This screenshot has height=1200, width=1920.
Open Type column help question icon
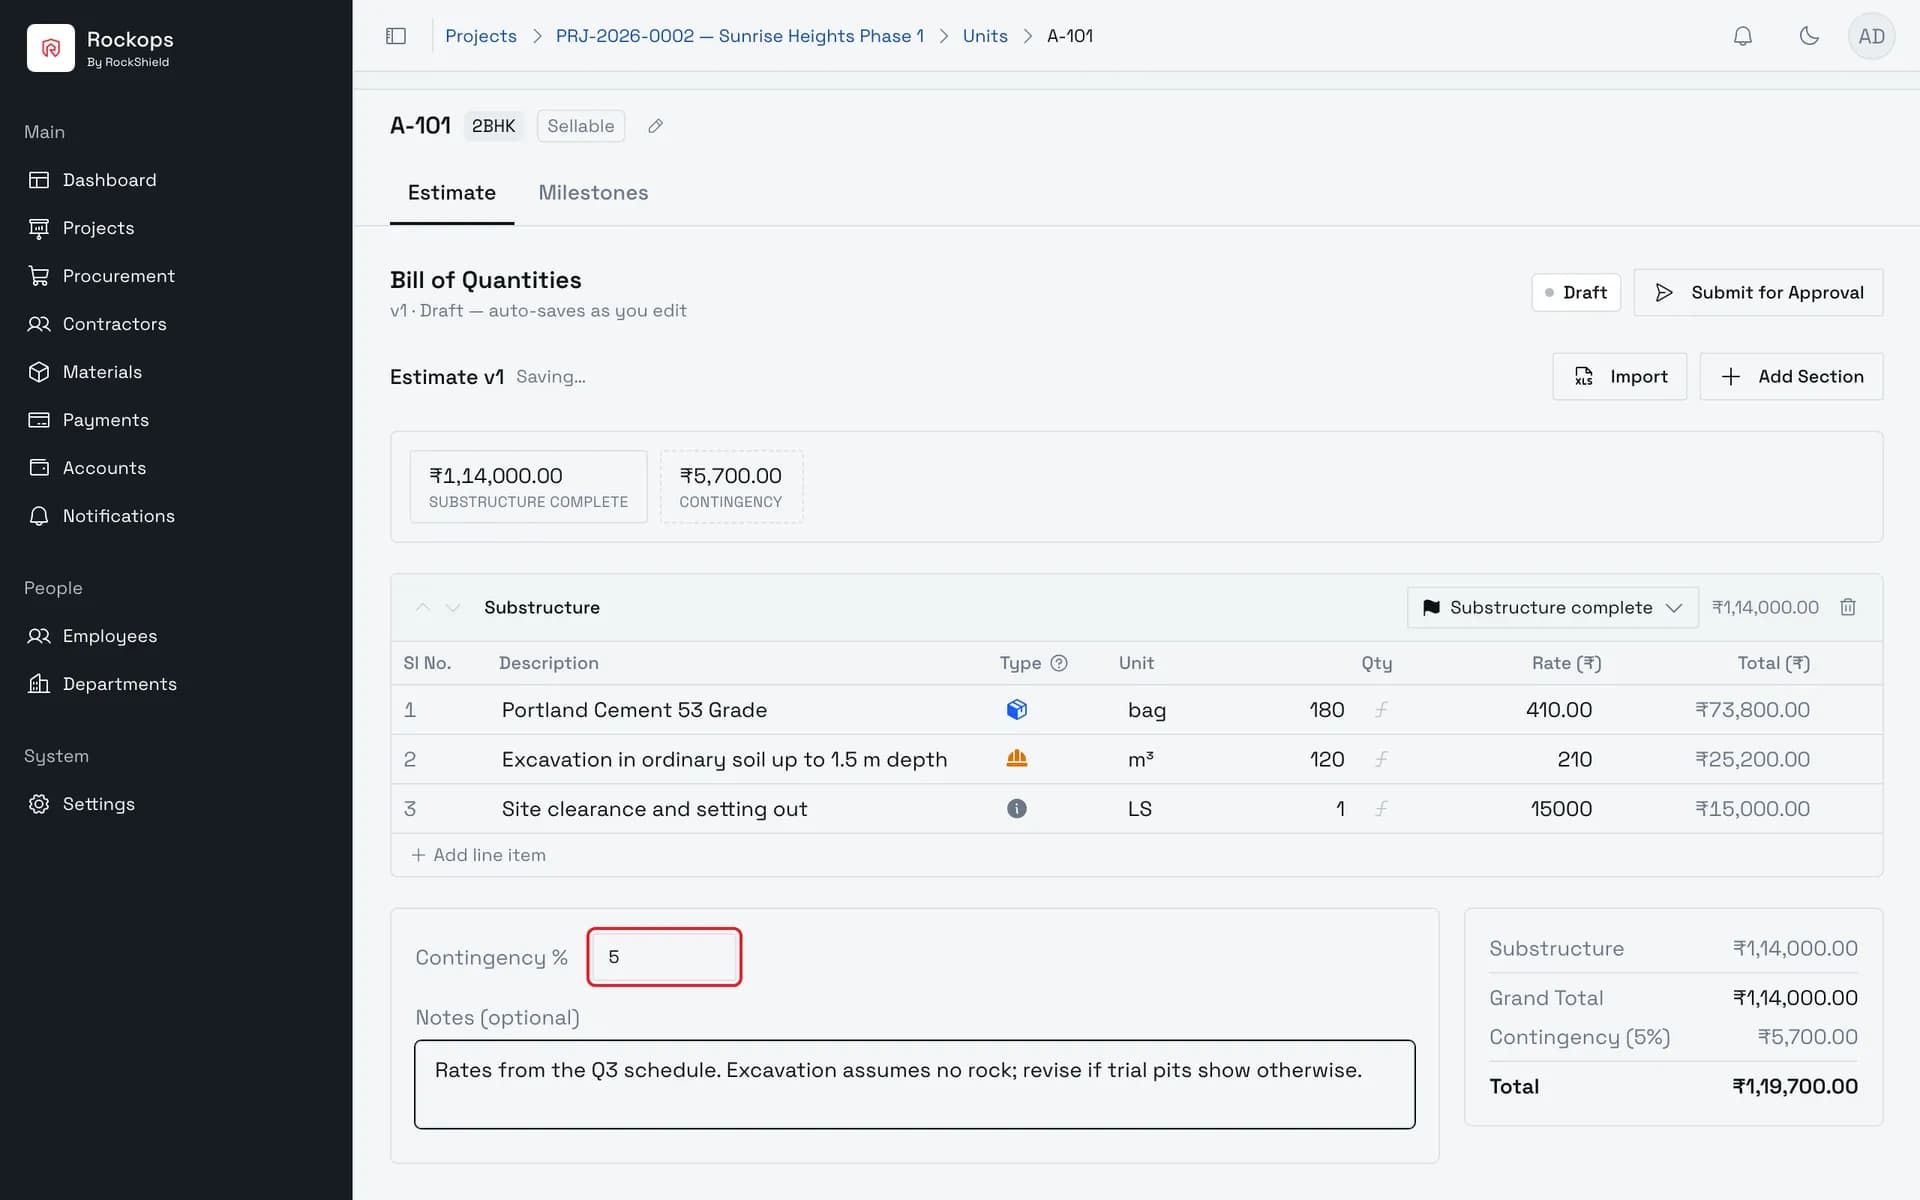(1059, 663)
